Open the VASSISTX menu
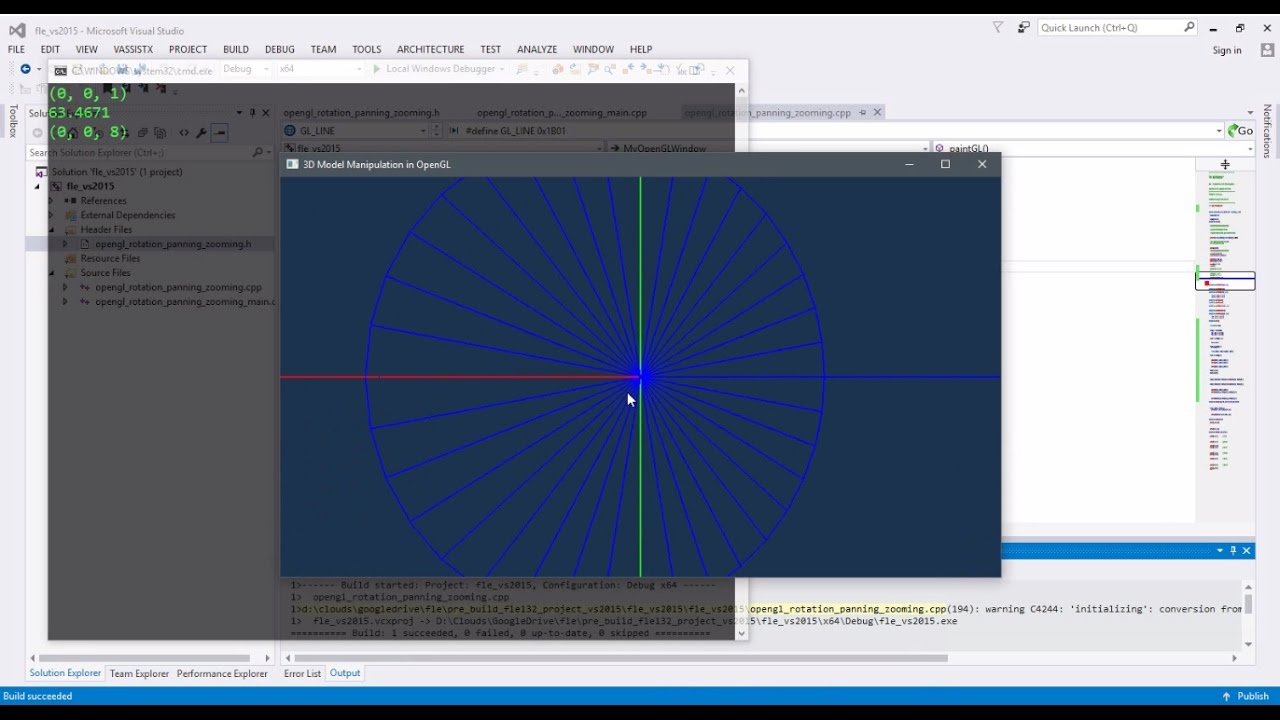The width and height of the screenshot is (1280, 720). pyautogui.click(x=133, y=49)
